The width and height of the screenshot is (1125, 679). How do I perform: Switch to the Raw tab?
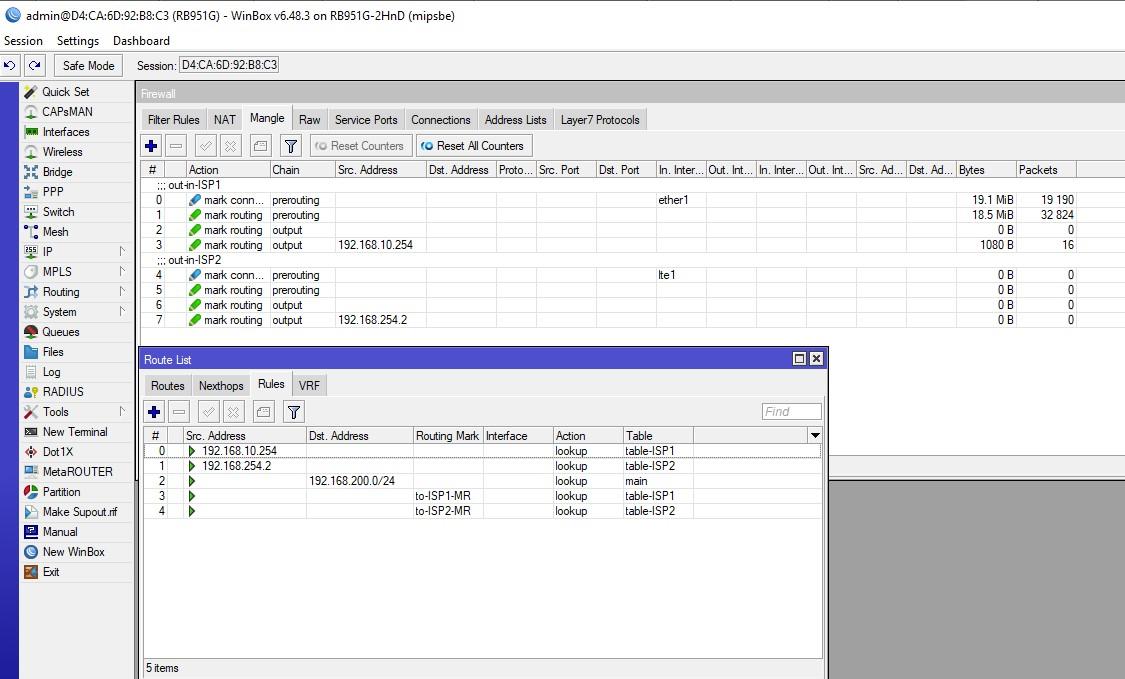(x=310, y=120)
